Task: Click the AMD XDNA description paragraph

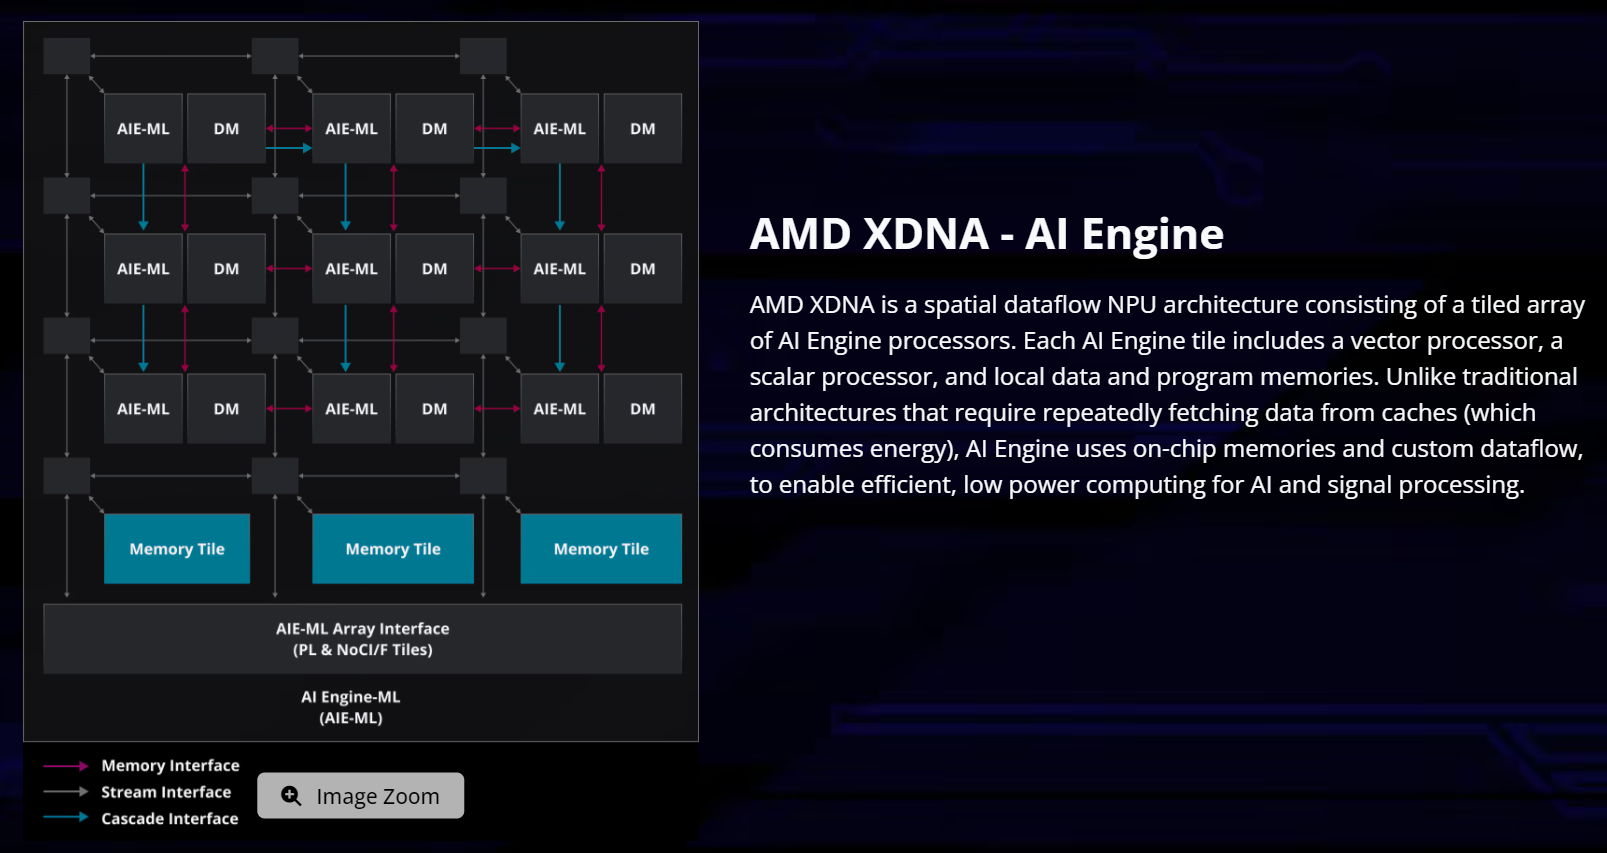Action: 1167,394
